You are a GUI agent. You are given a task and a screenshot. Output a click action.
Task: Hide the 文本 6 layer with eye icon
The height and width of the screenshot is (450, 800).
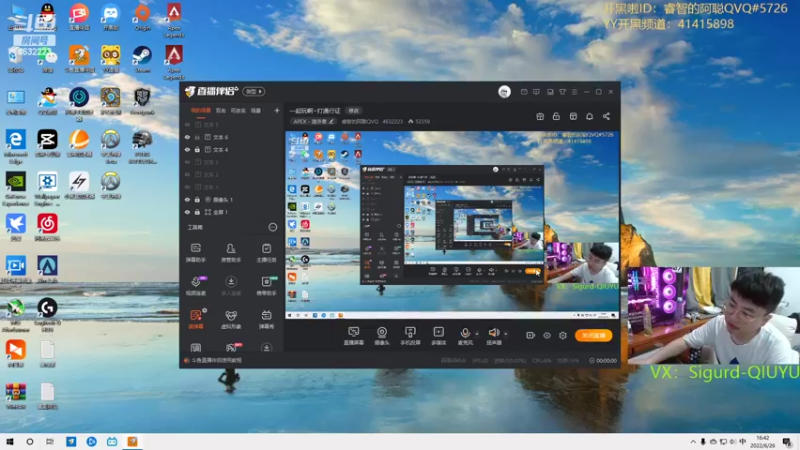pyautogui.click(x=187, y=137)
